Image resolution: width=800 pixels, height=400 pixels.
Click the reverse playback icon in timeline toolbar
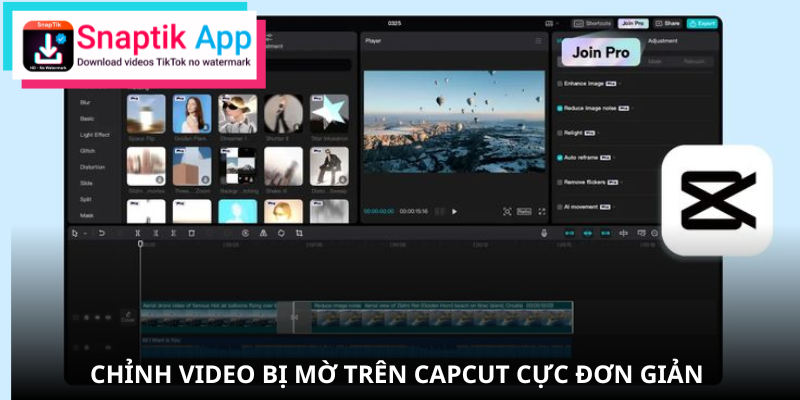click(245, 233)
